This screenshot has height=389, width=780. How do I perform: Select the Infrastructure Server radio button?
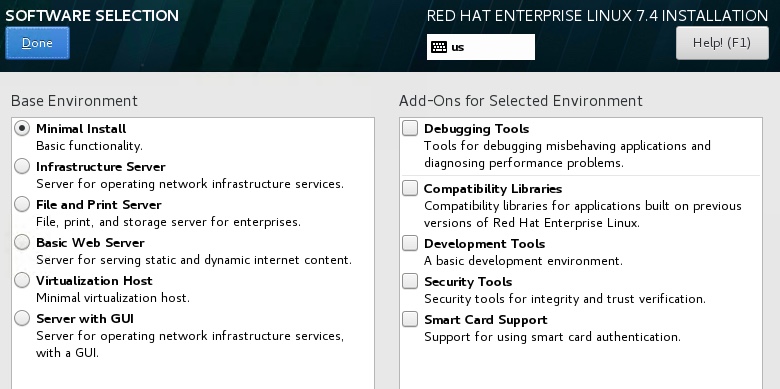[x=22, y=166]
